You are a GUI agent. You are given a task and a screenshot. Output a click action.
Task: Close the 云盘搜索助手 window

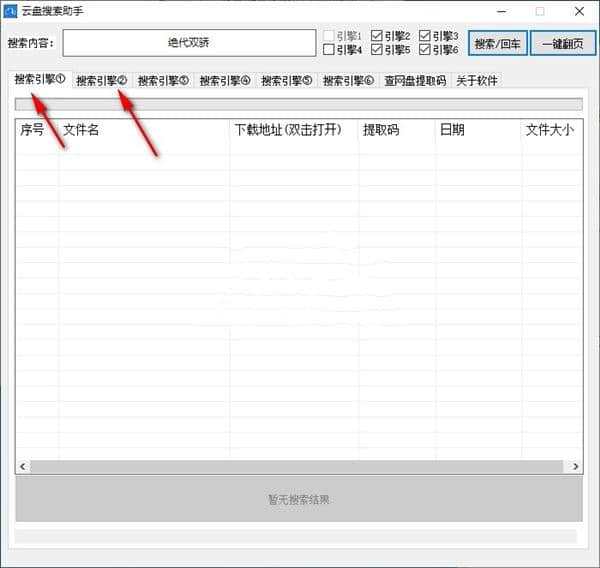coord(579,11)
